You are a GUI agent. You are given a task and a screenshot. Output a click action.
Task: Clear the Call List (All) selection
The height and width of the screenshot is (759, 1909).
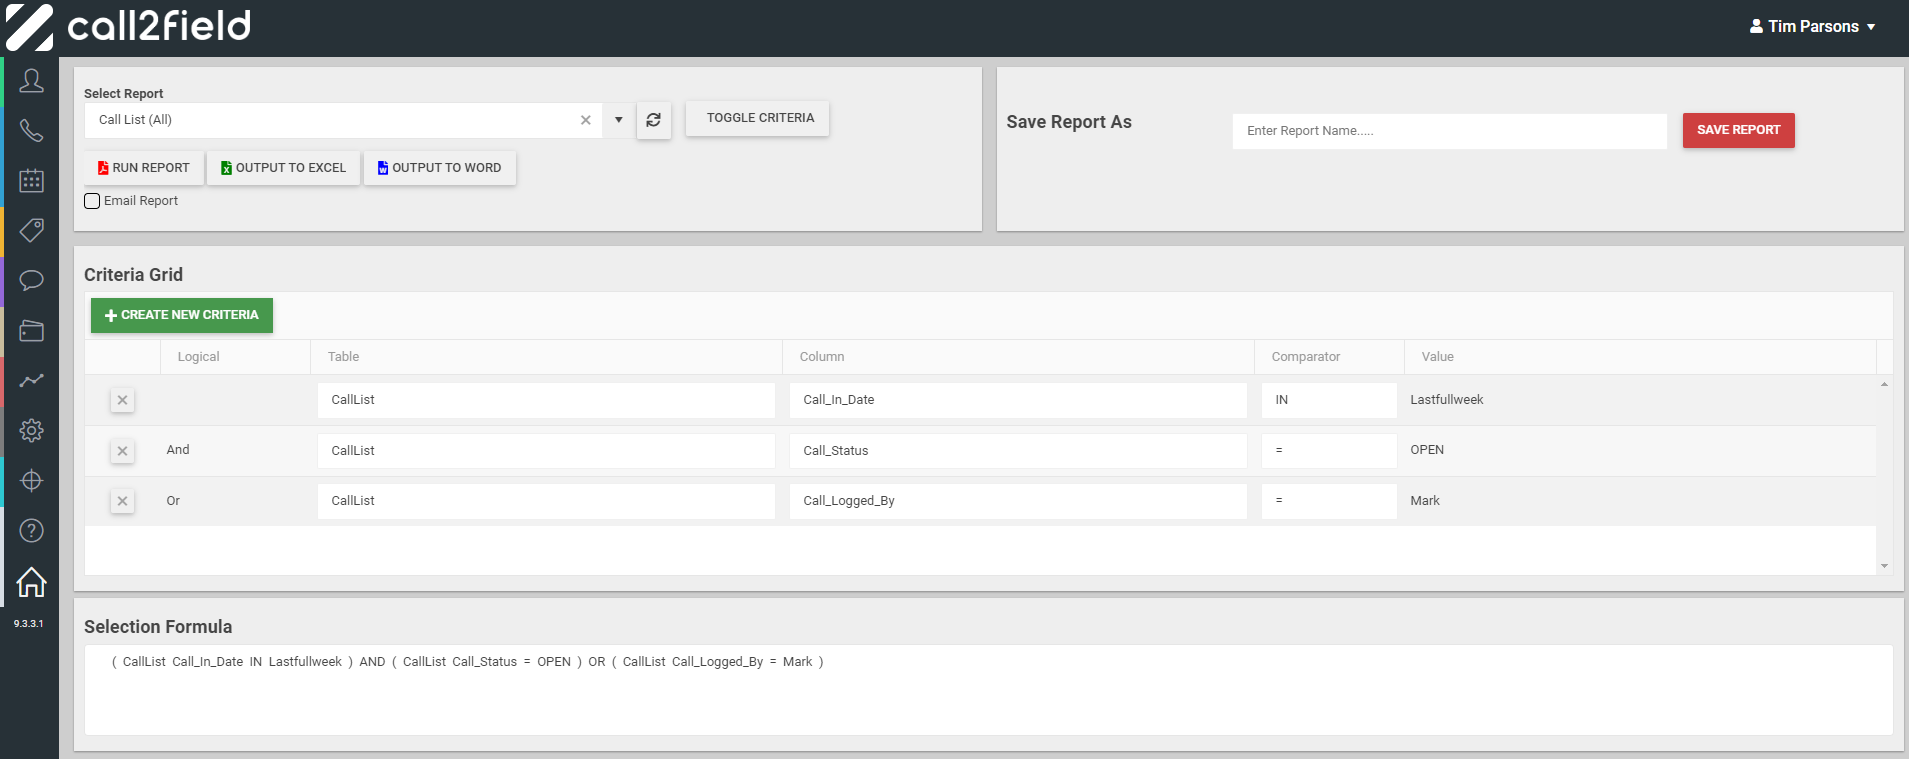pyautogui.click(x=585, y=120)
